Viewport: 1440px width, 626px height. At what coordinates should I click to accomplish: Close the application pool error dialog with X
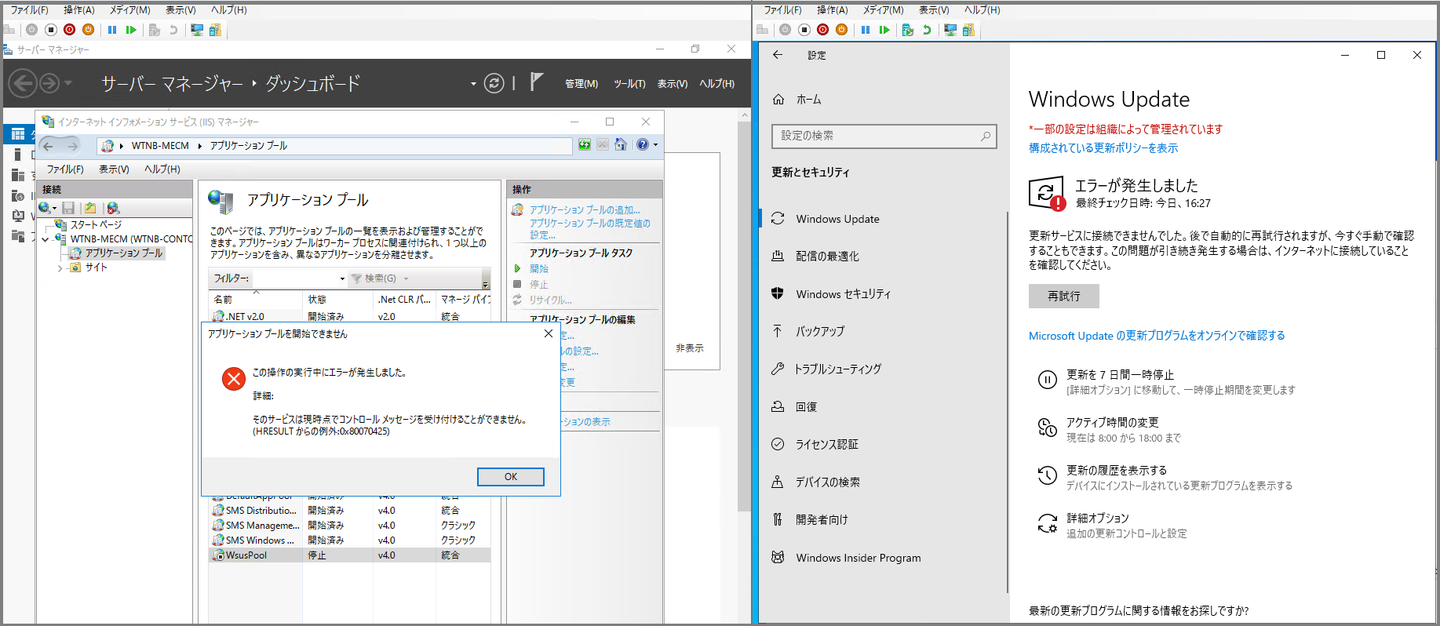pos(547,333)
